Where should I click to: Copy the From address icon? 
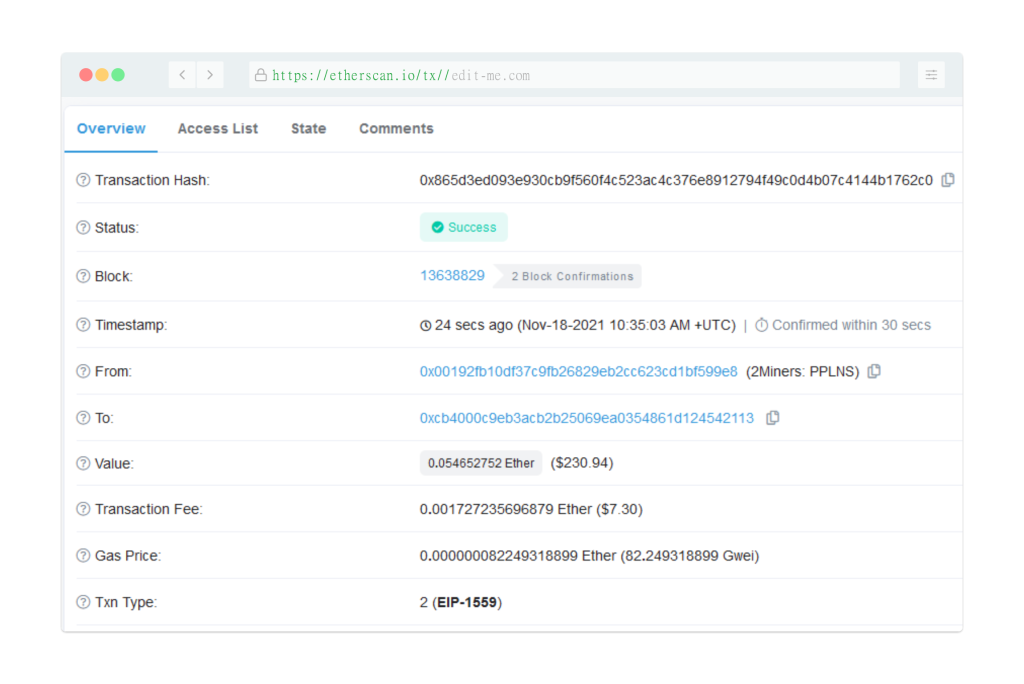click(874, 371)
